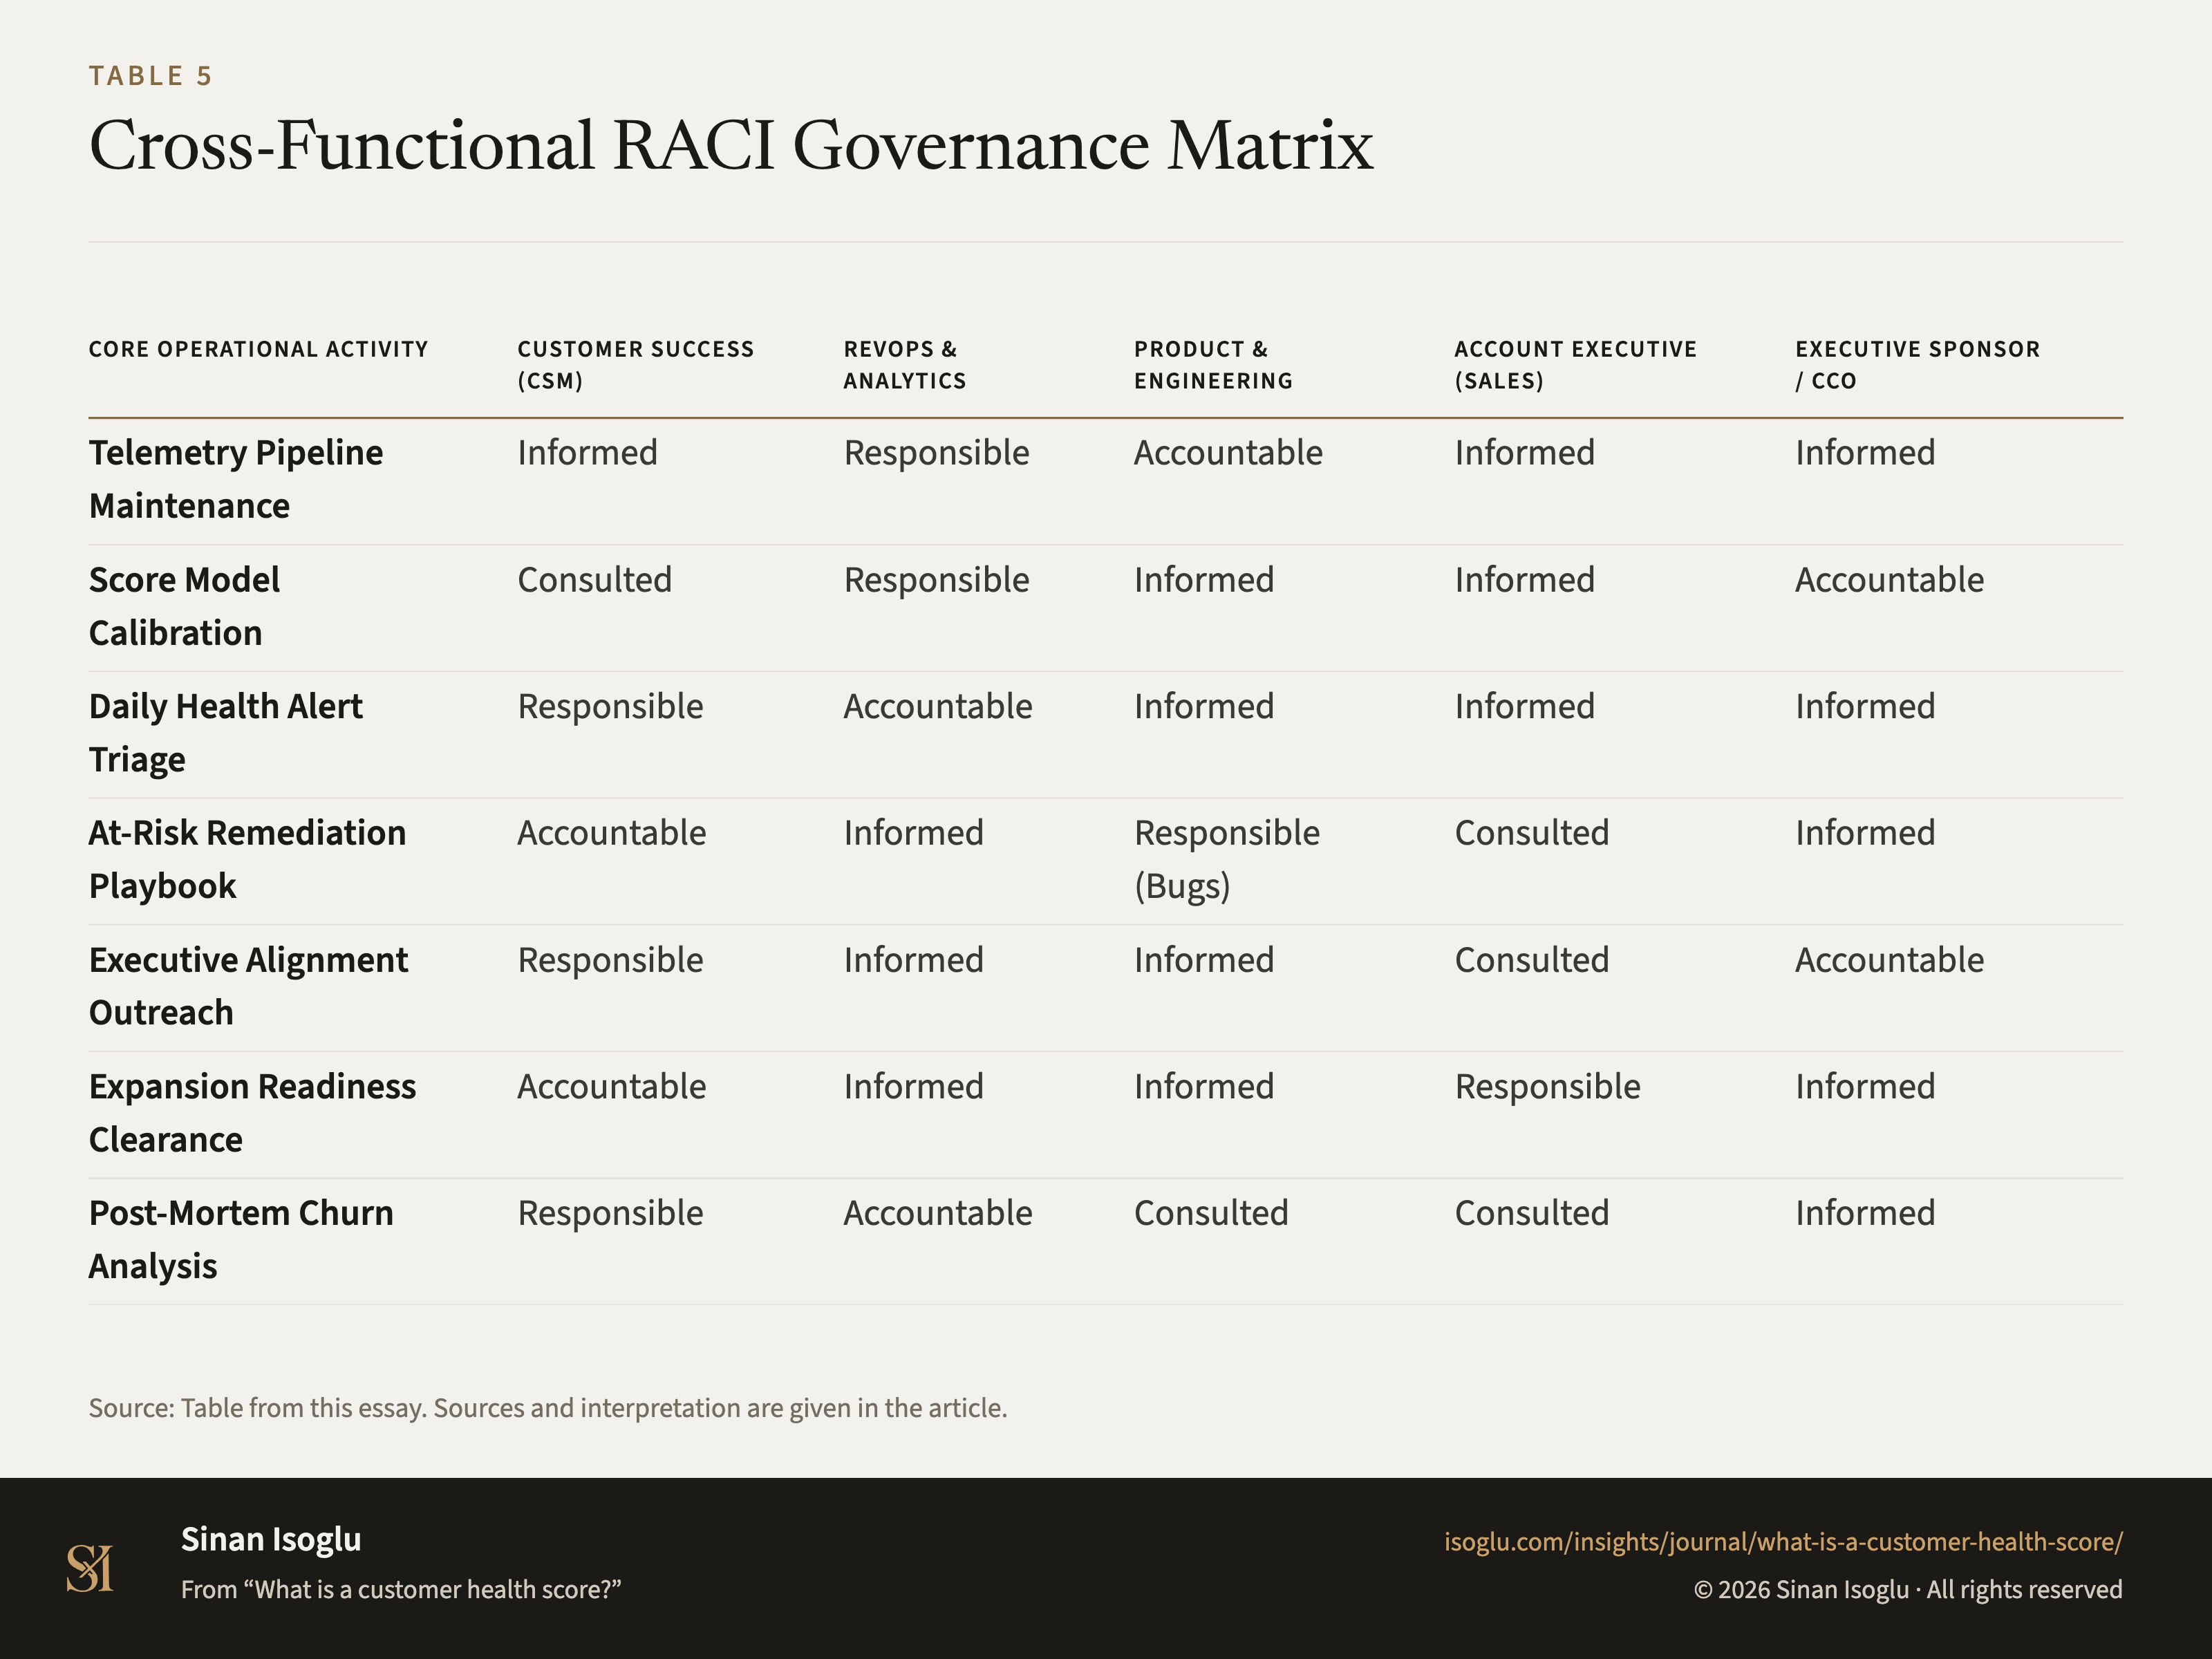Select the Post-Mortem Churn Analysis row label
The width and height of the screenshot is (2212, 1659).
[x=241, y=1239]
